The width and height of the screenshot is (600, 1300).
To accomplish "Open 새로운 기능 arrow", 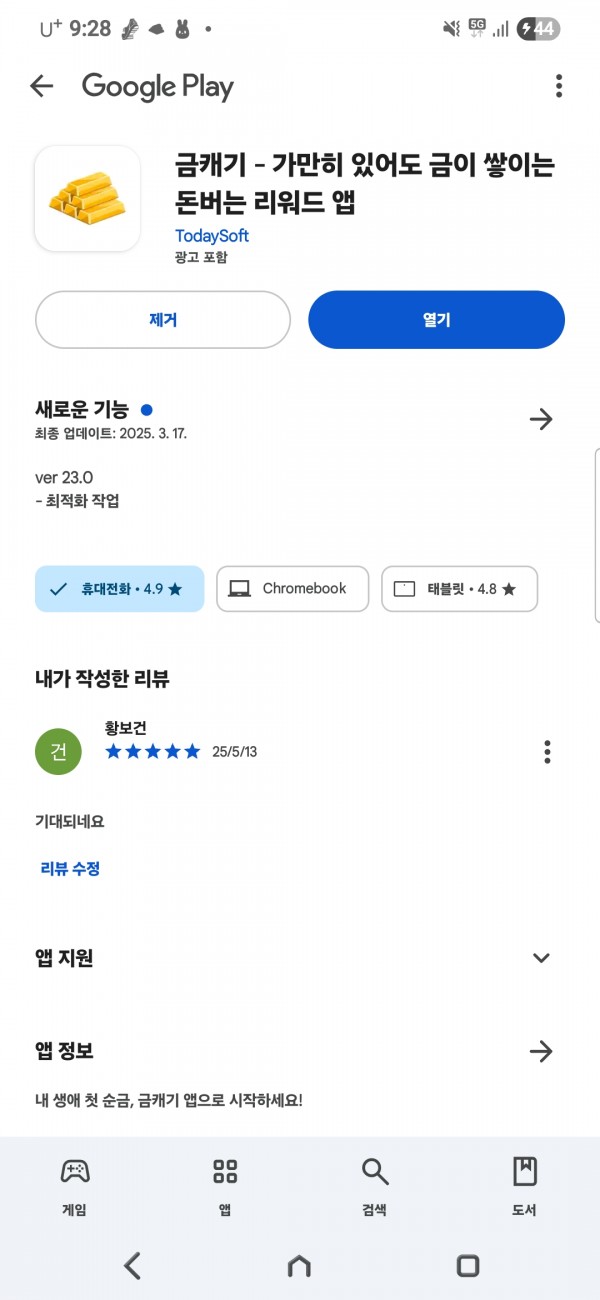I will click(x=541, y=419).
